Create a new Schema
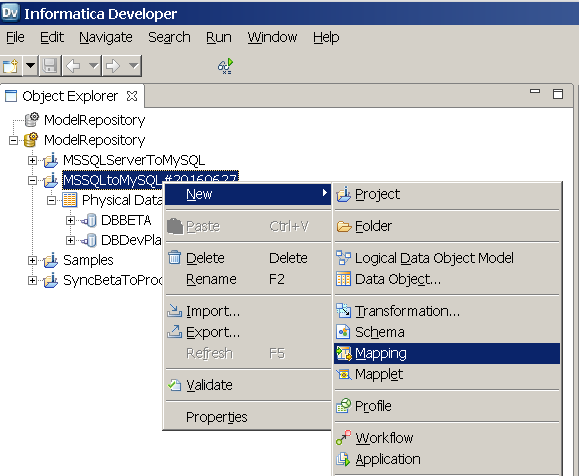The image size is (583, 476). pyautogui.click(x=447, y=332)
